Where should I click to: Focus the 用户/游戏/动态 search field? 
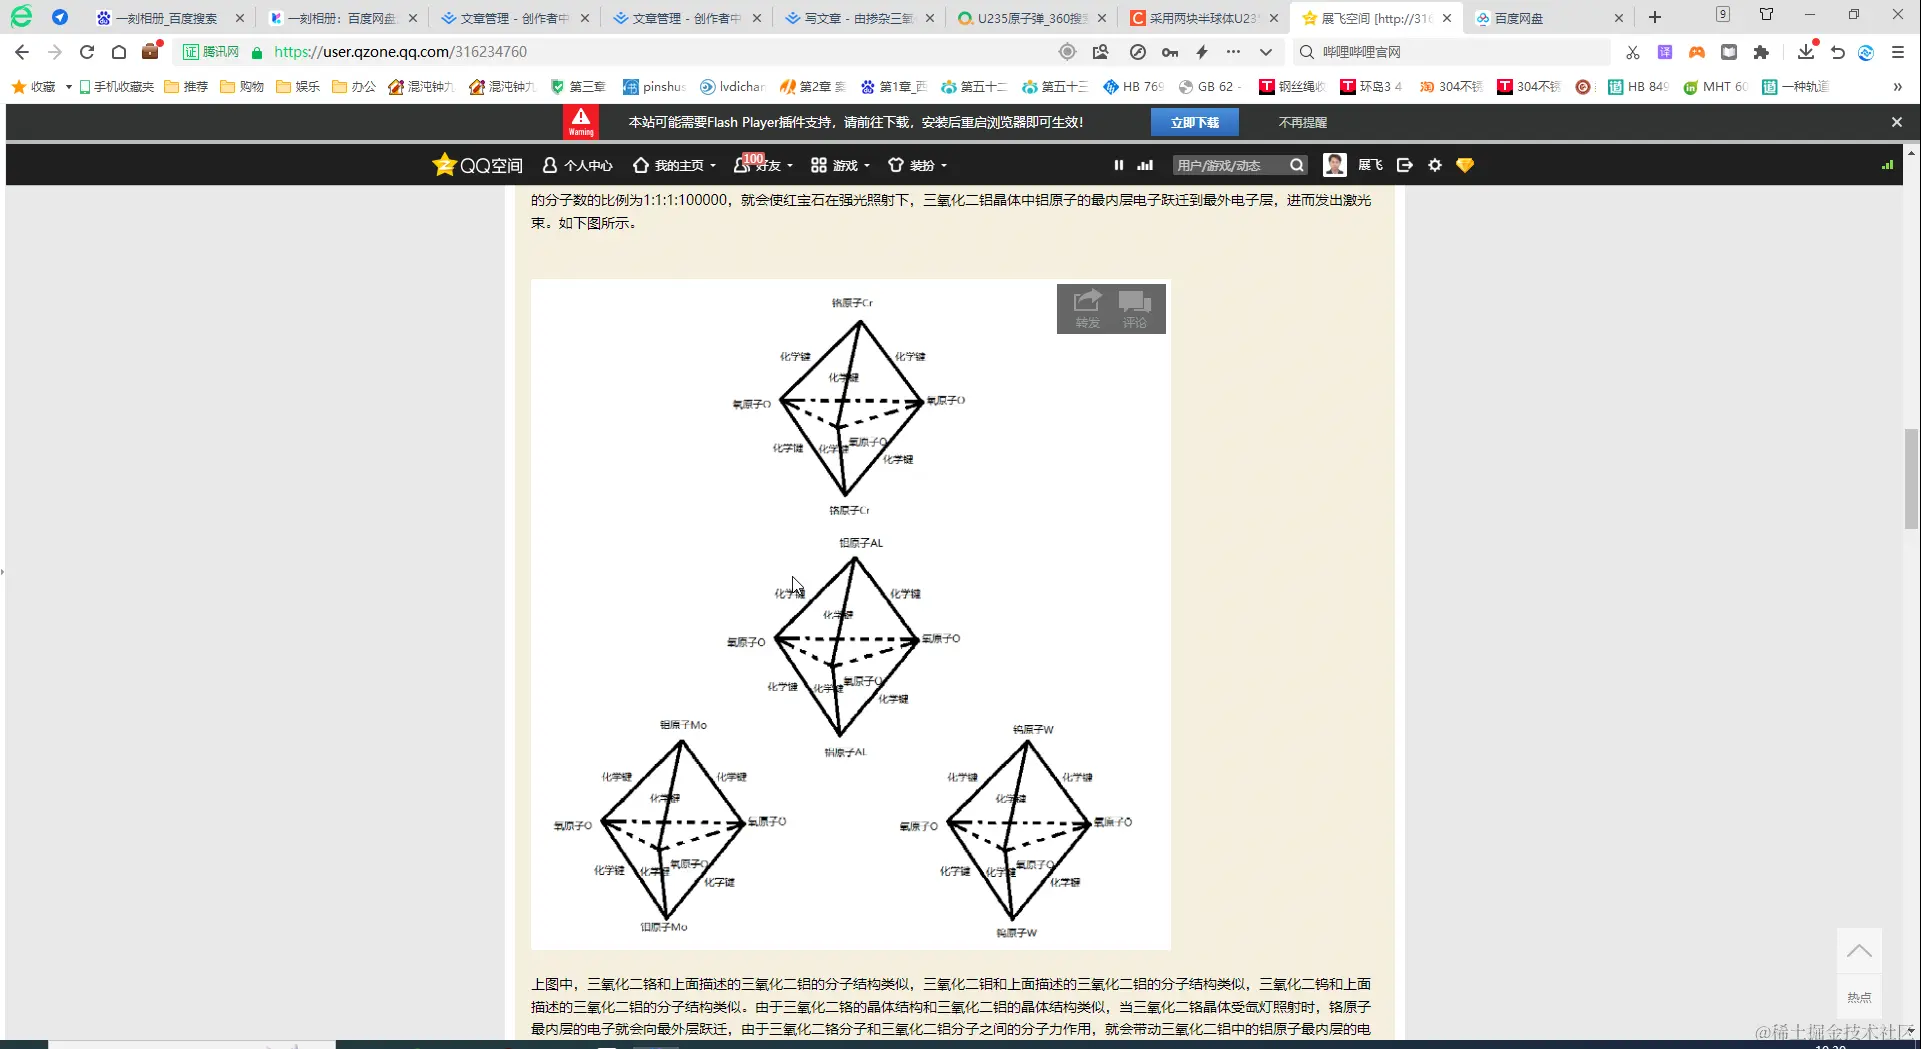point(1228,165)
